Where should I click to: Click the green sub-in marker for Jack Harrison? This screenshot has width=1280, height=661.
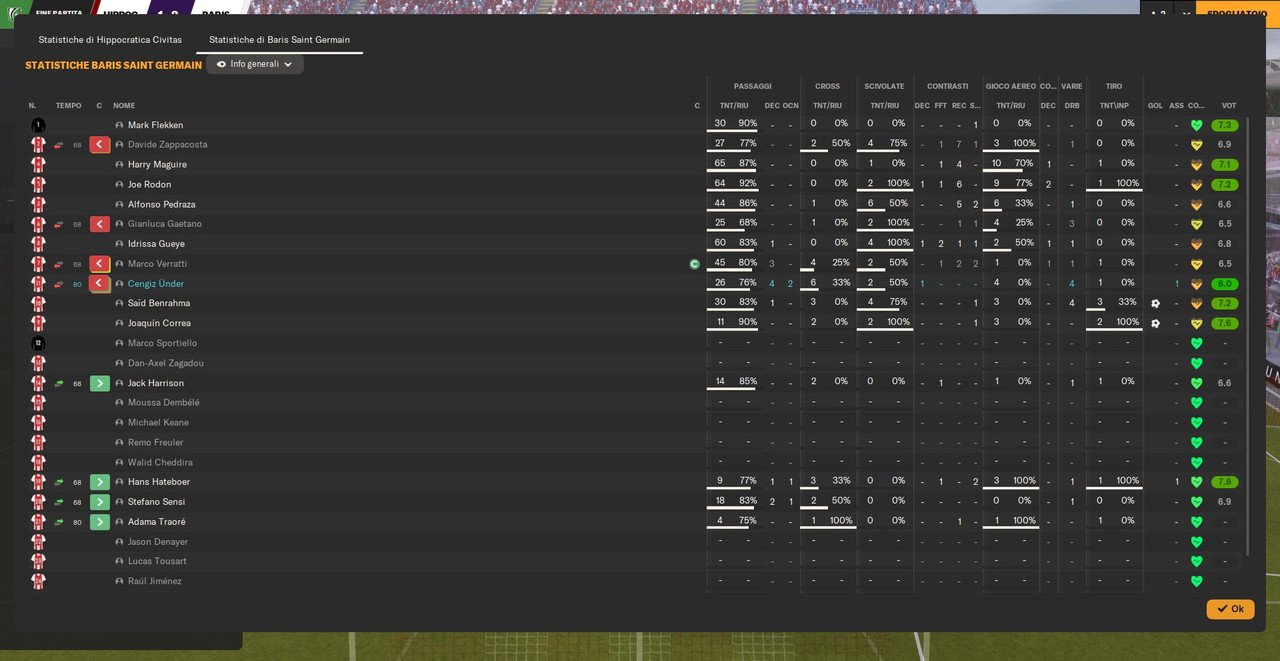pos(59,383)
